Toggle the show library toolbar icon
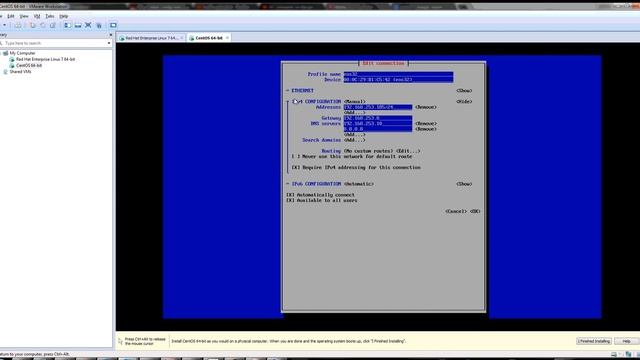The image size is (640, 360). [67, 25]
